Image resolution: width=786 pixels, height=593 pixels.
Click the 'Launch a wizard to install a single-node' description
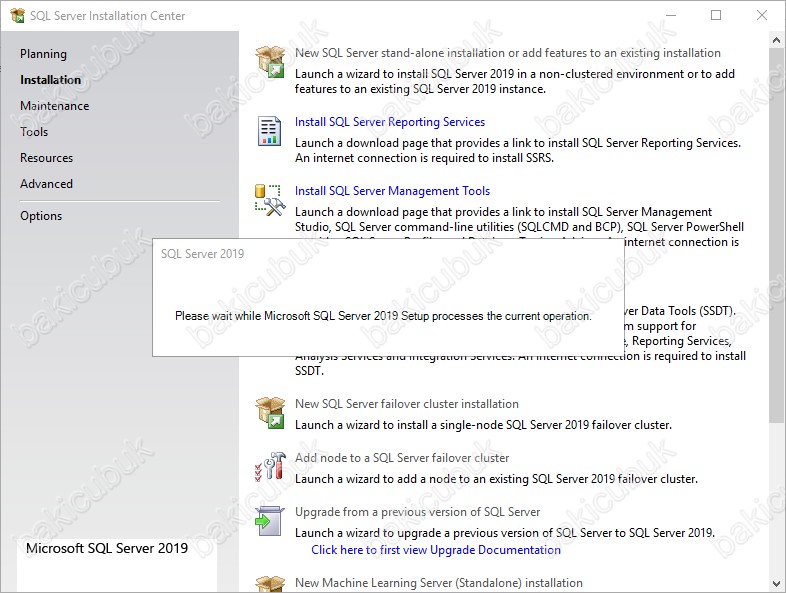pyautogui.click(x=483, y=425)
